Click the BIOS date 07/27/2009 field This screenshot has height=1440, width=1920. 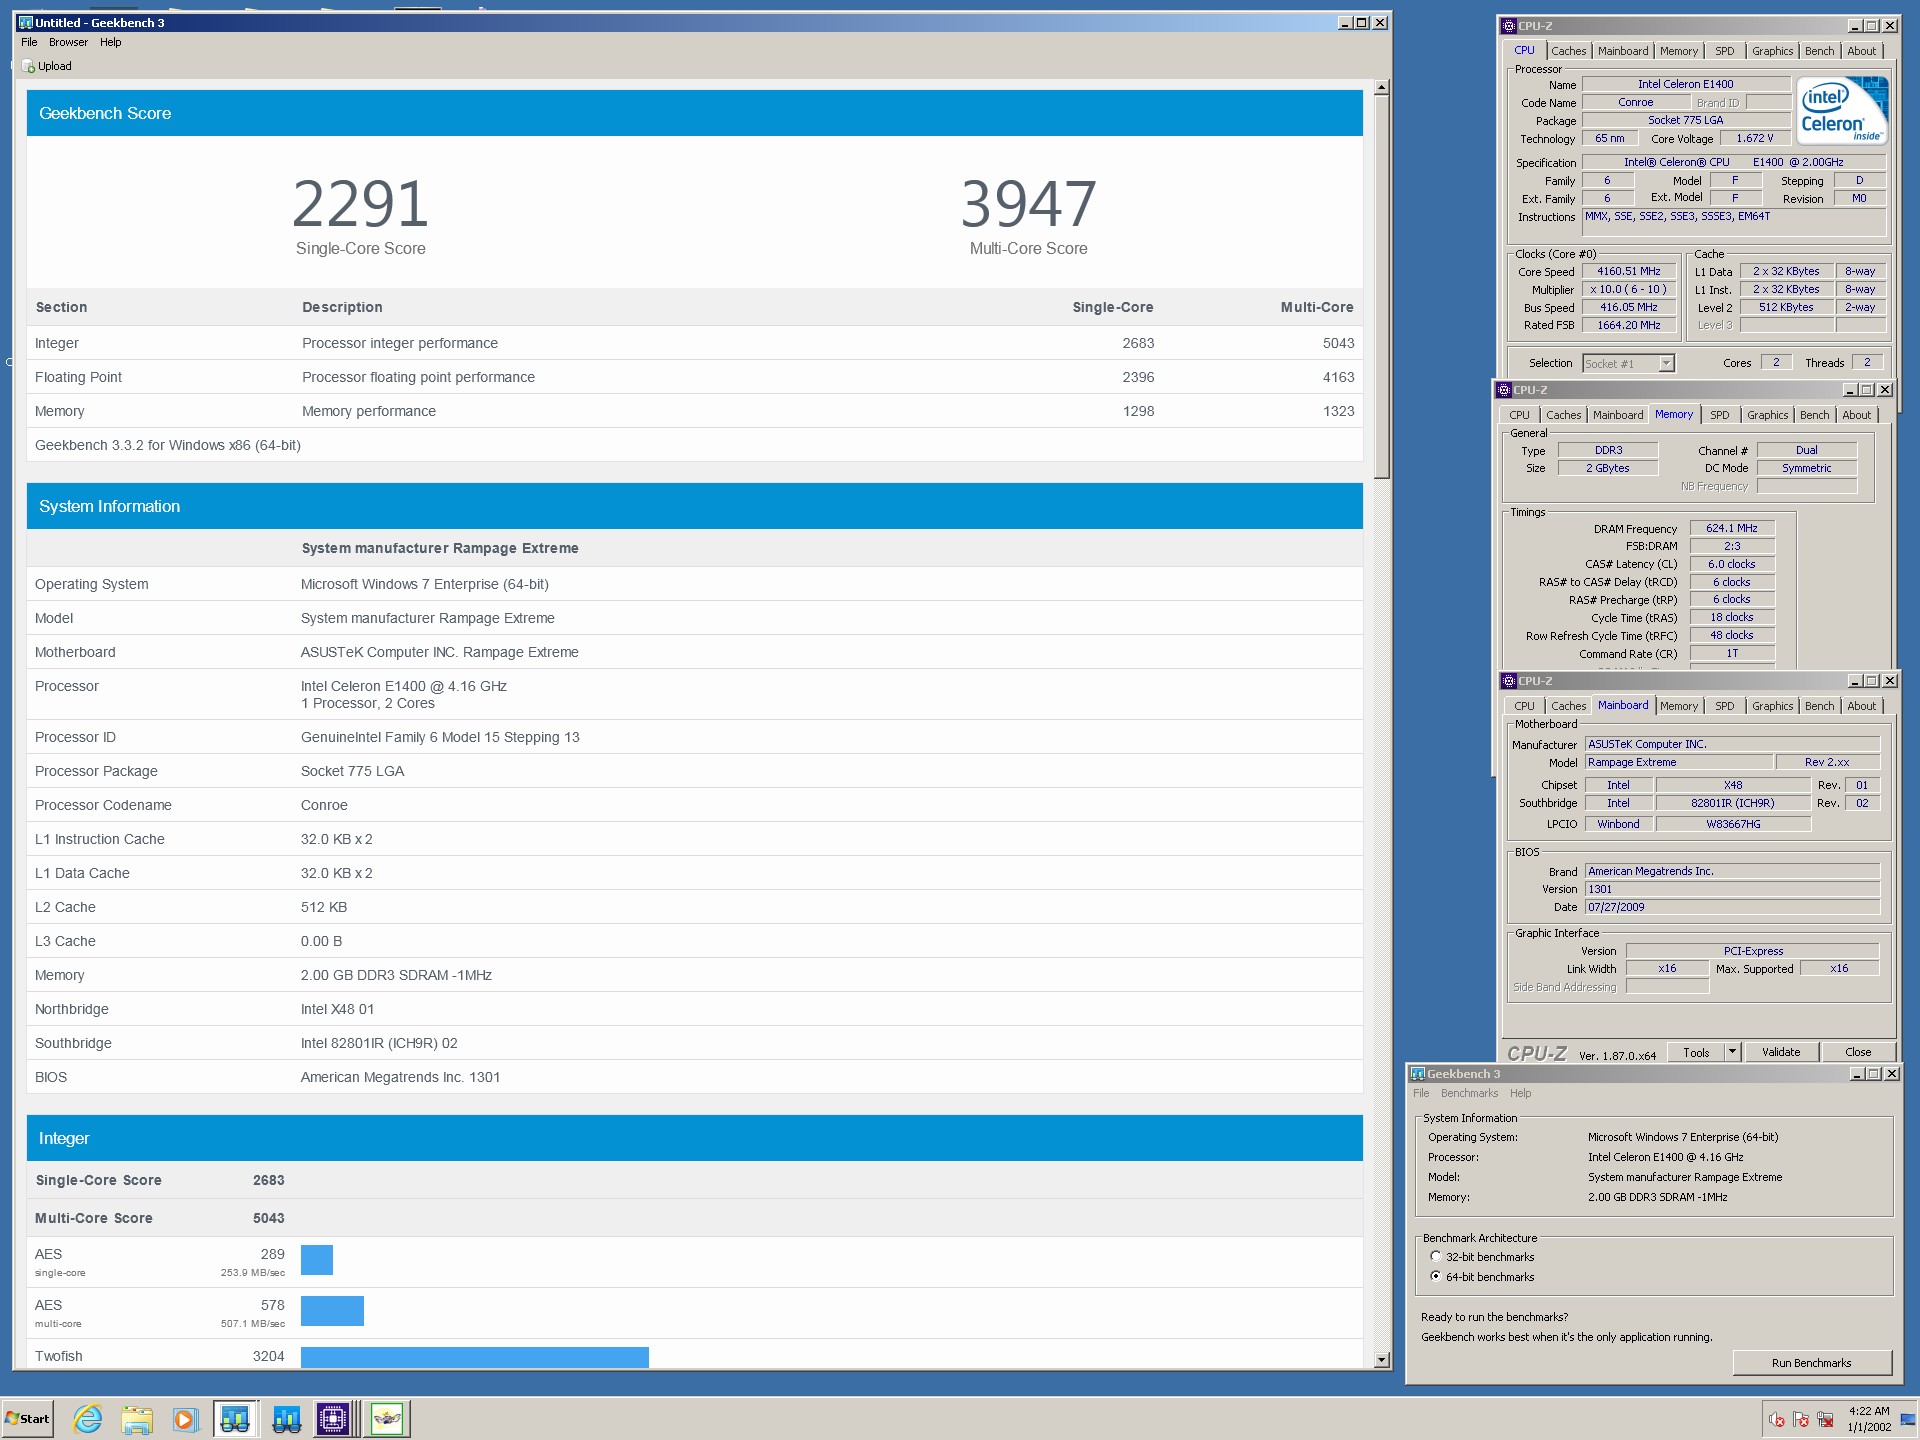(x=1732, y=907)
